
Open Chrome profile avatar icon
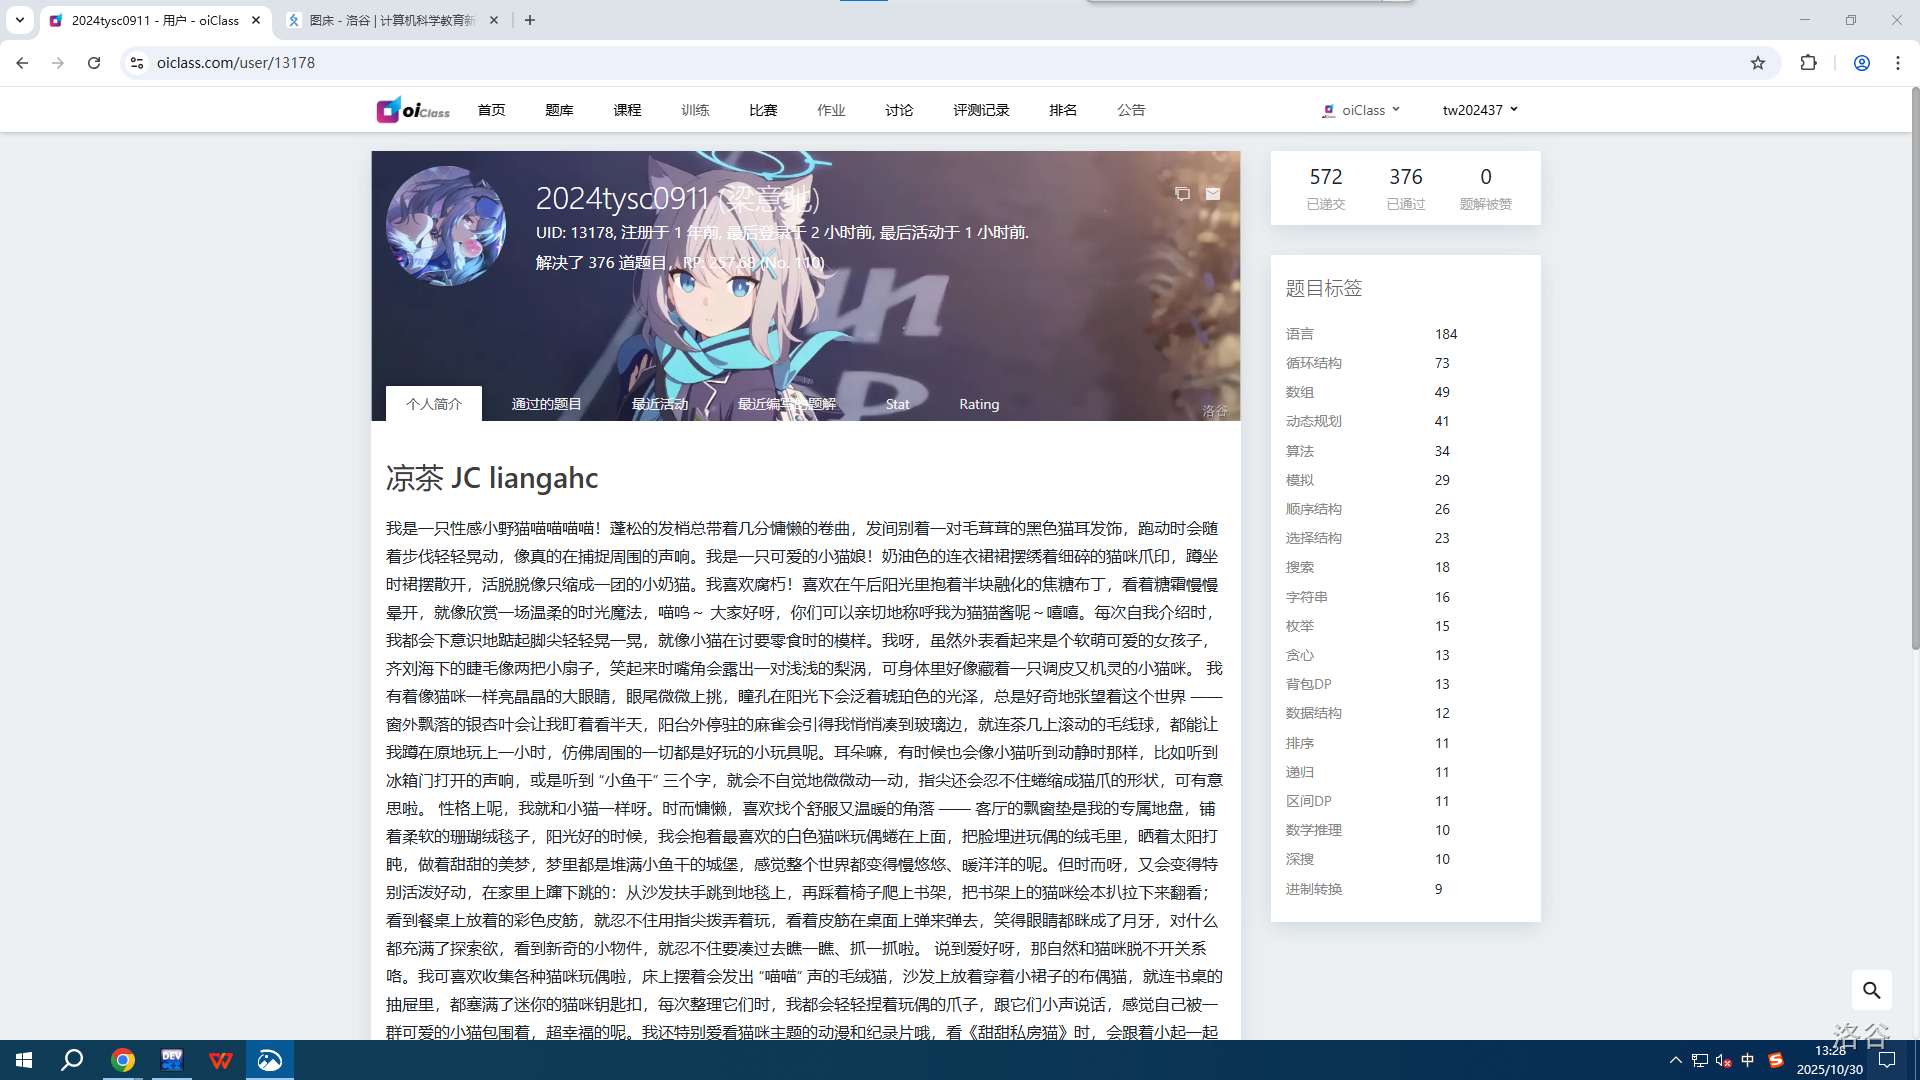click(1861, 63)
